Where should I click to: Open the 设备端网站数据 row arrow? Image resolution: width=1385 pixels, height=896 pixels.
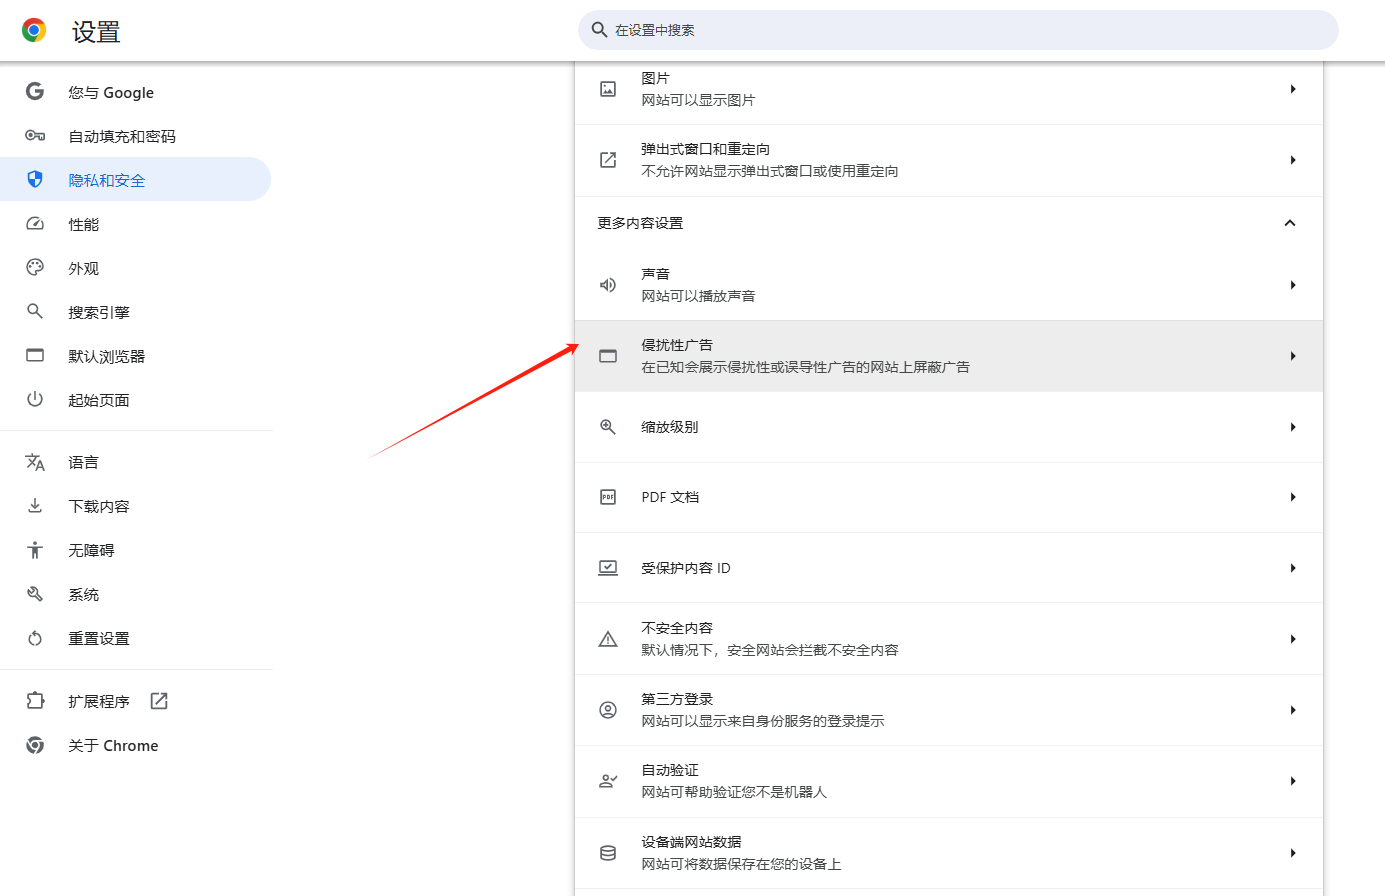pyautogui.click(x=1293, y=853)
